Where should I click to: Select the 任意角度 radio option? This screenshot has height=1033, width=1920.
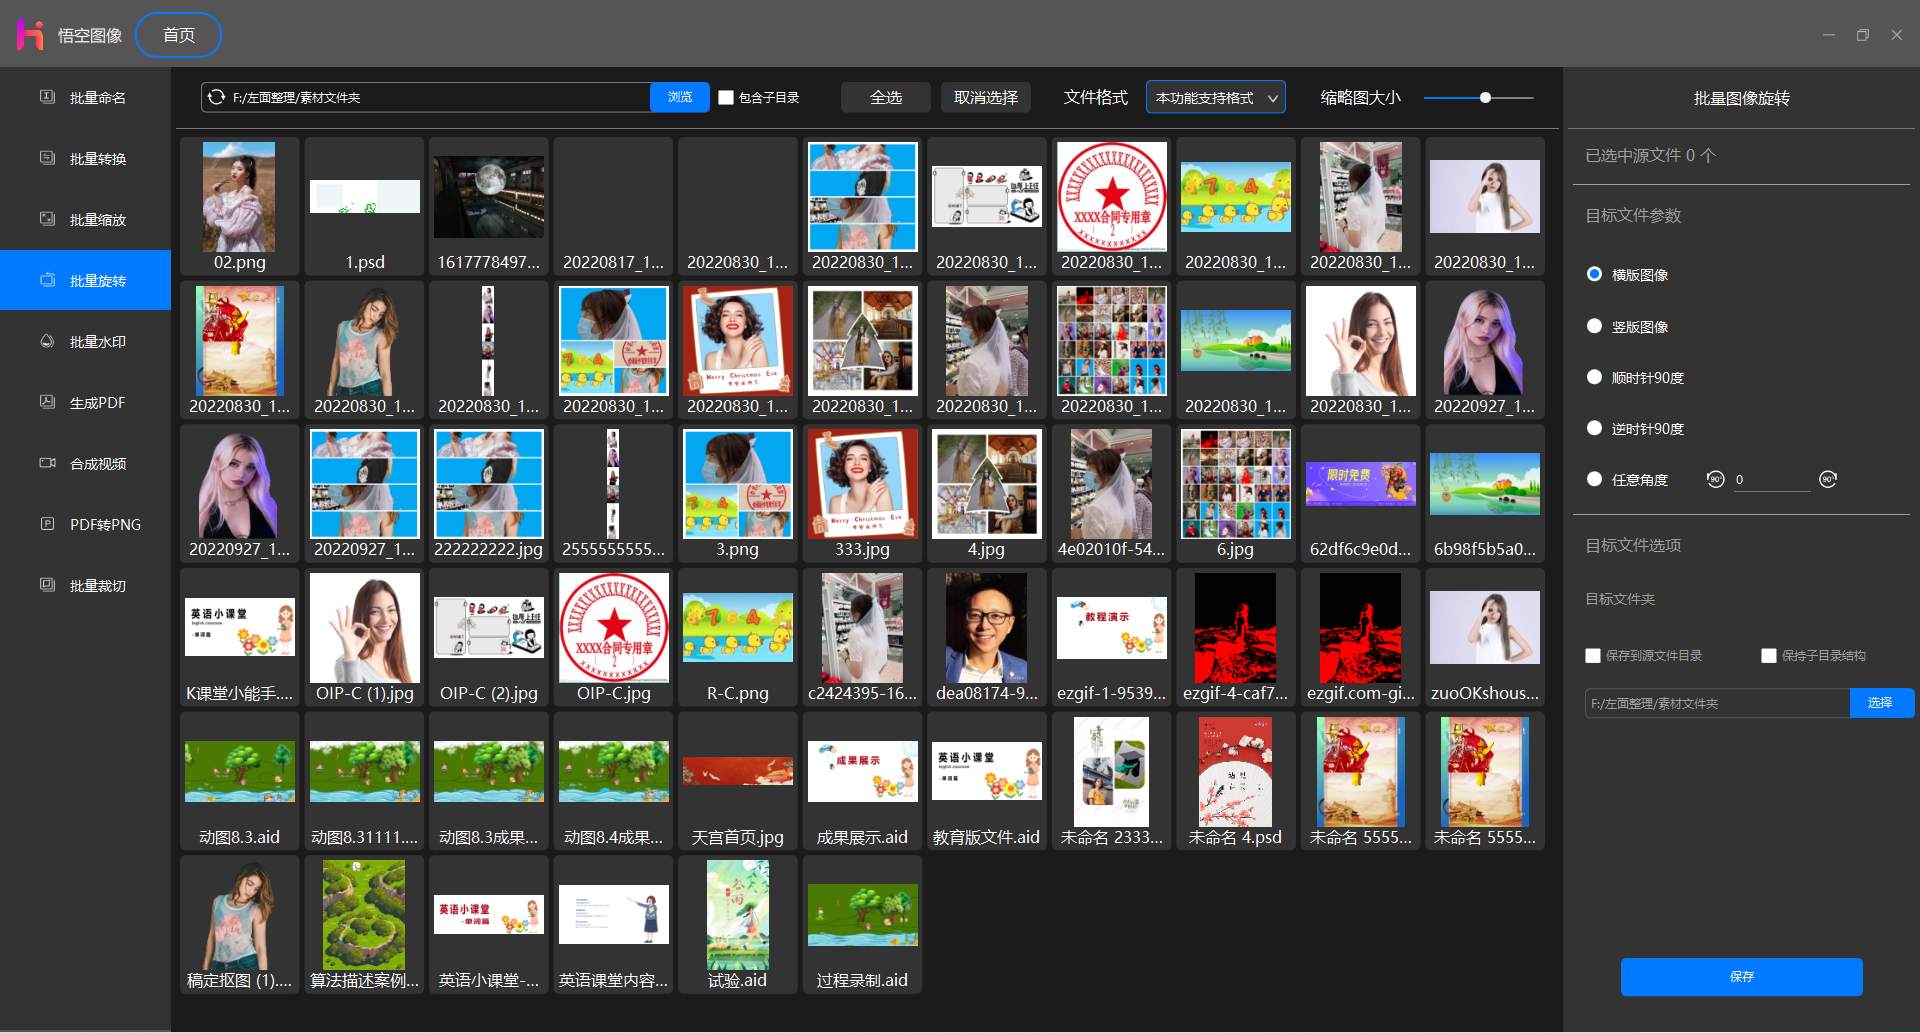1594,479
